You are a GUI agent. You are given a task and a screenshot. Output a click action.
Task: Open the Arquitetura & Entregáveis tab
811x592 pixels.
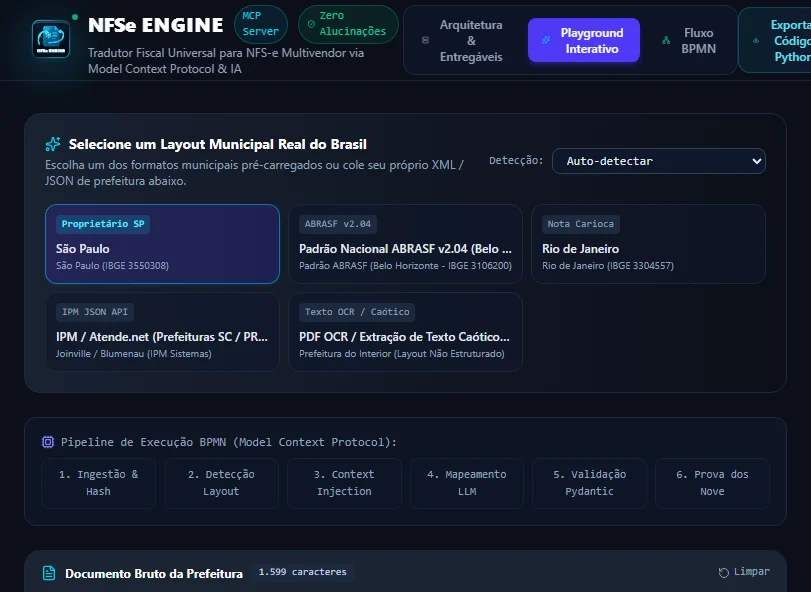[x=462, y=40]
